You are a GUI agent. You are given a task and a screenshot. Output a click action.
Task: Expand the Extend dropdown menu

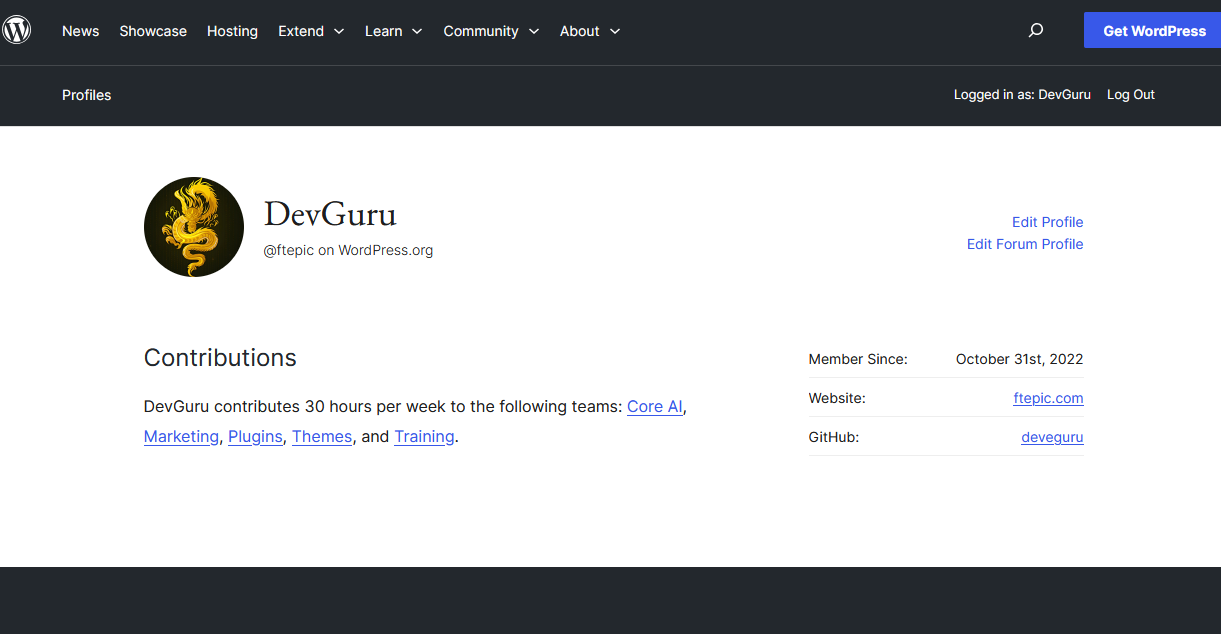[311, 31]
